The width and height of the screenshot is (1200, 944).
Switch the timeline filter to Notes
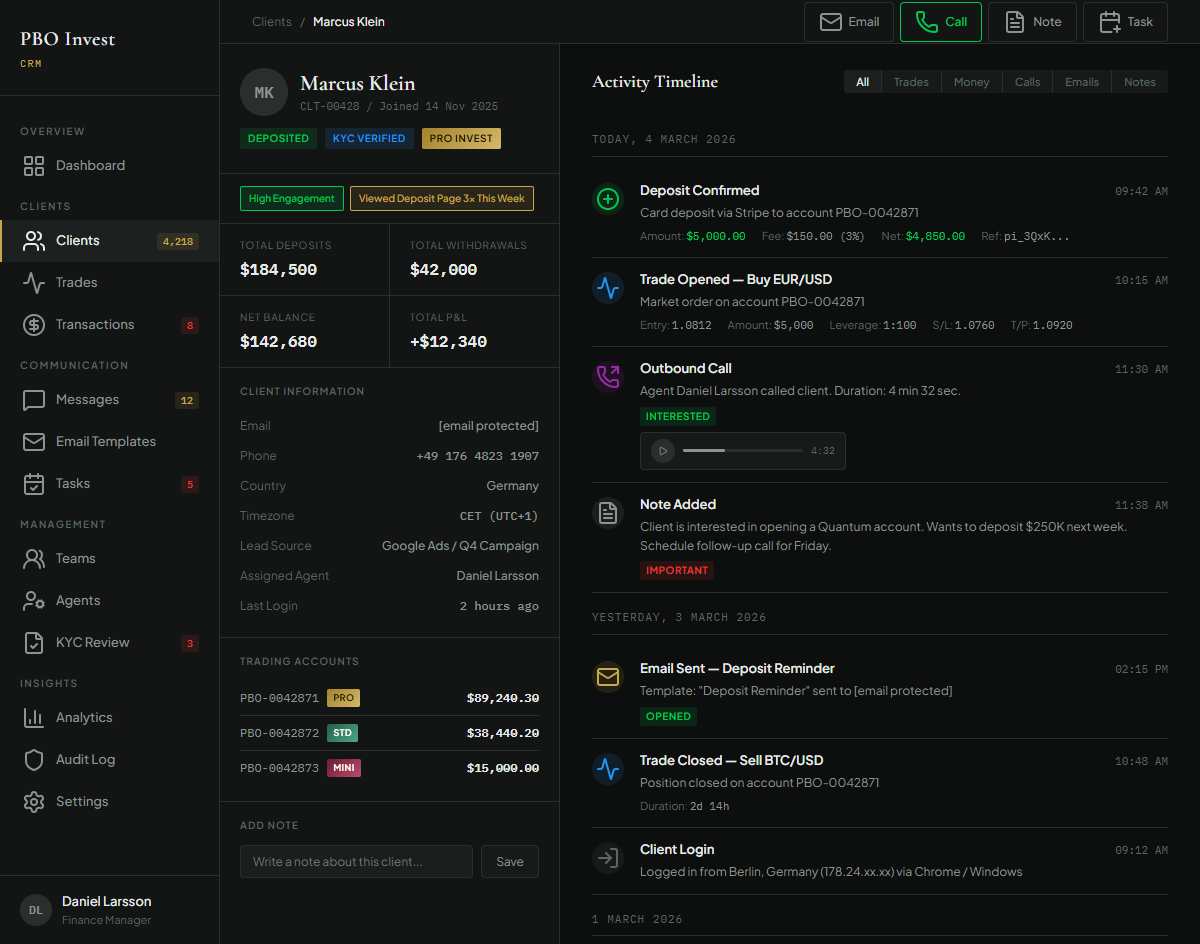point(1139,82)
